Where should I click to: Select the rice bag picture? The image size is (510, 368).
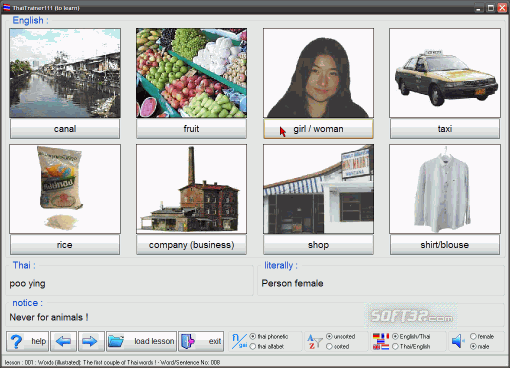click(65, 189)
